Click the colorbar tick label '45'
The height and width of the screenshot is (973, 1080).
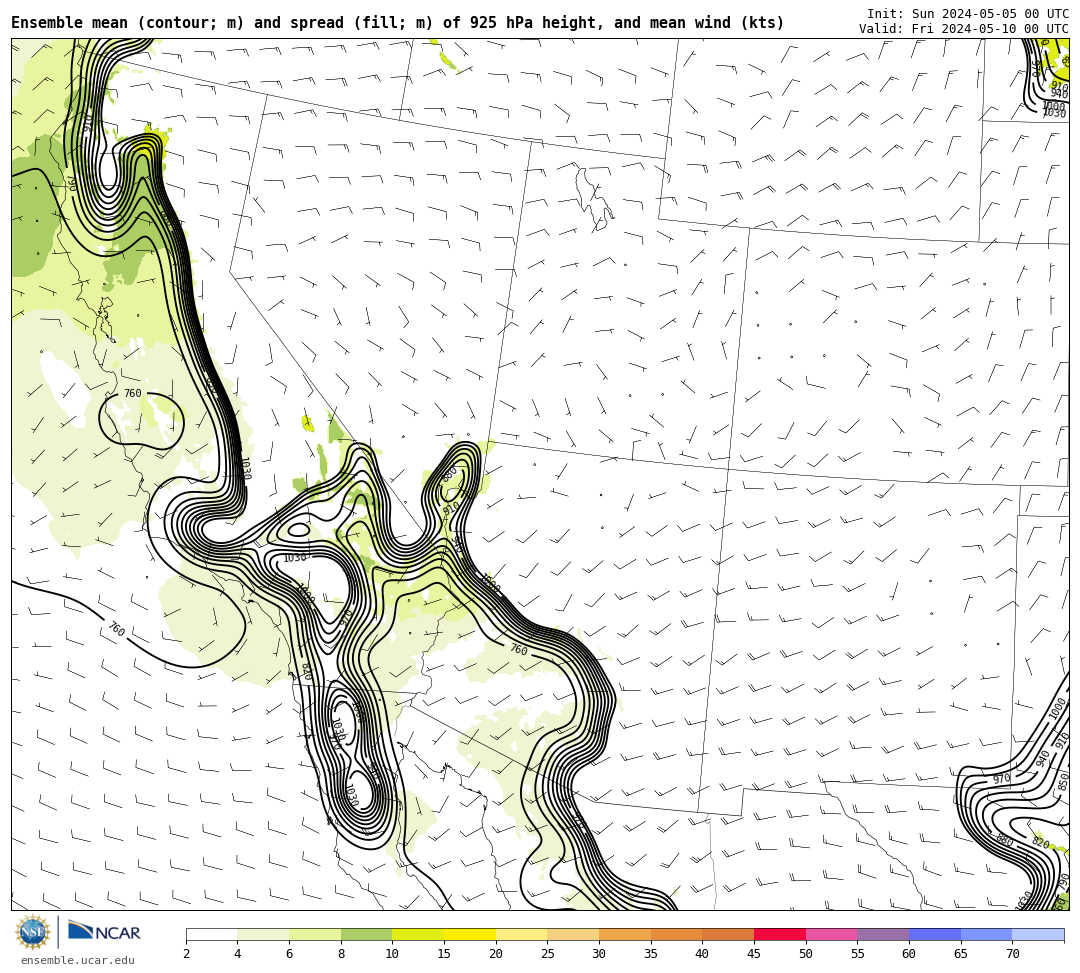pyautogui.click(x=754, y=954)
